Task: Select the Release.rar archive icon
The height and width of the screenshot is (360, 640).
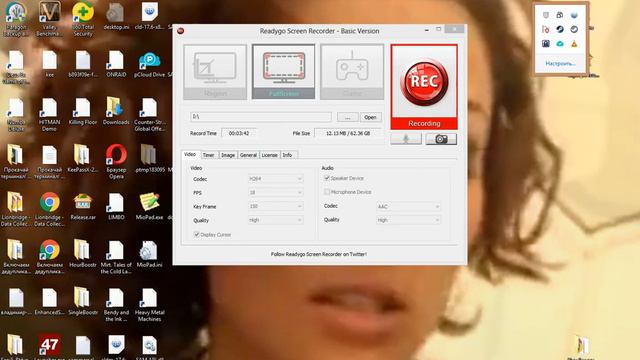Action: coord(83,206)
